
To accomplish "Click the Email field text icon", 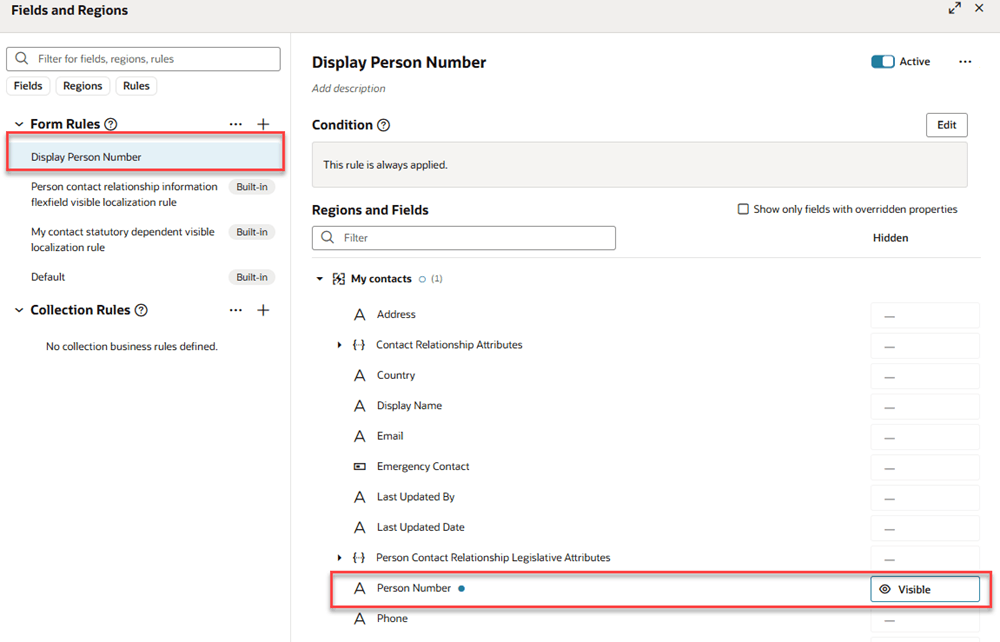I will pyautogui.click(x=360, y=436).
